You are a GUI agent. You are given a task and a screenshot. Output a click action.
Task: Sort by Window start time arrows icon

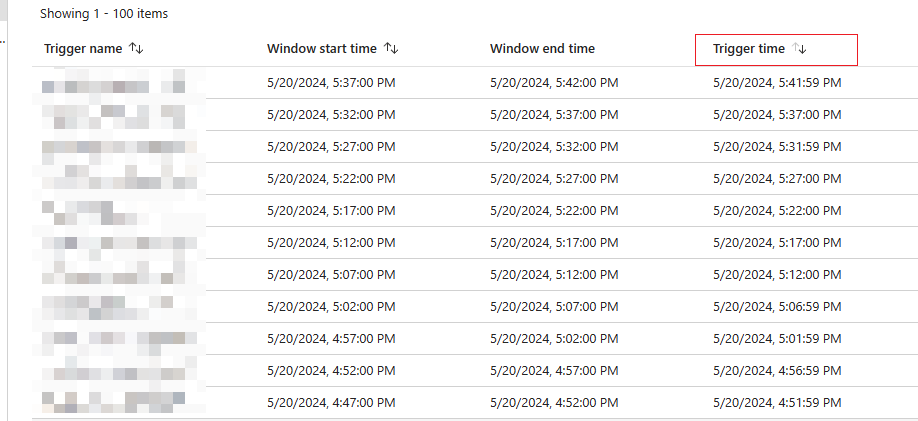pyautogui.click(x=391, y=49)
